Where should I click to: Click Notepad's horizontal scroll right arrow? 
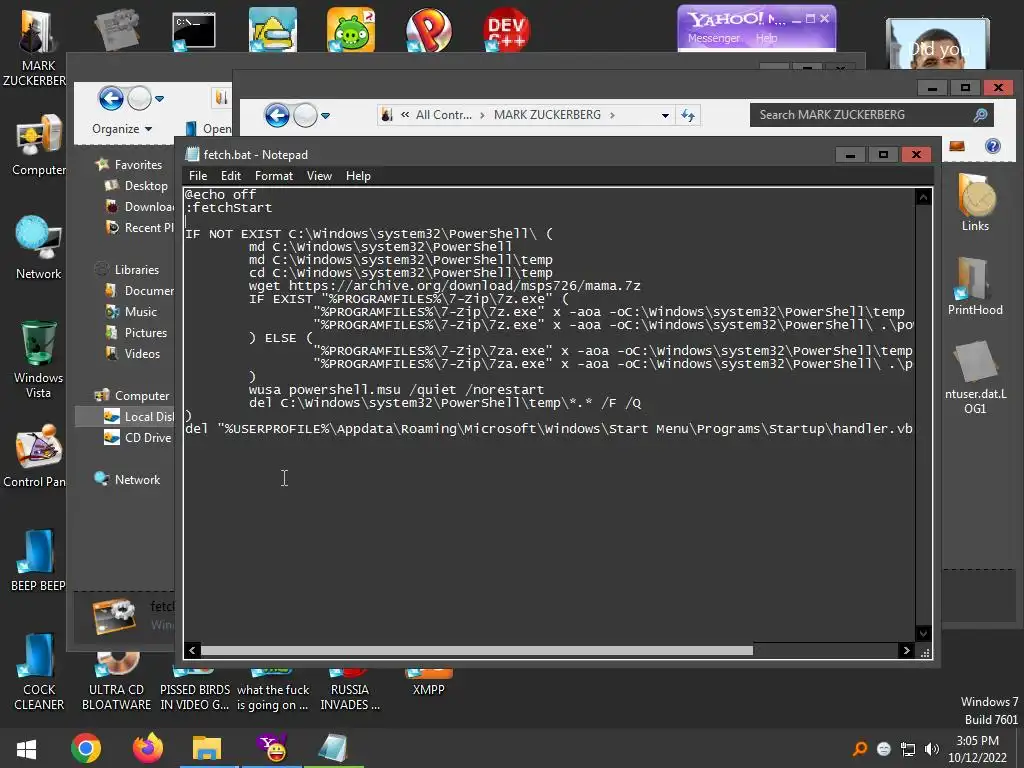906,650
